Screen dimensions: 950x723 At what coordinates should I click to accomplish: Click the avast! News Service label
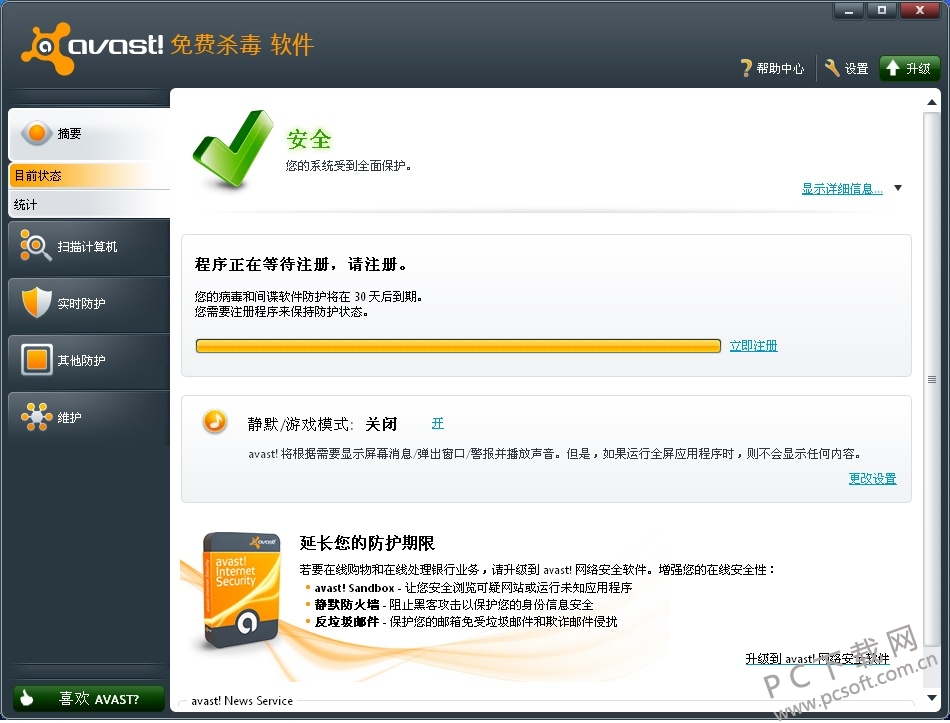point(242,701)
